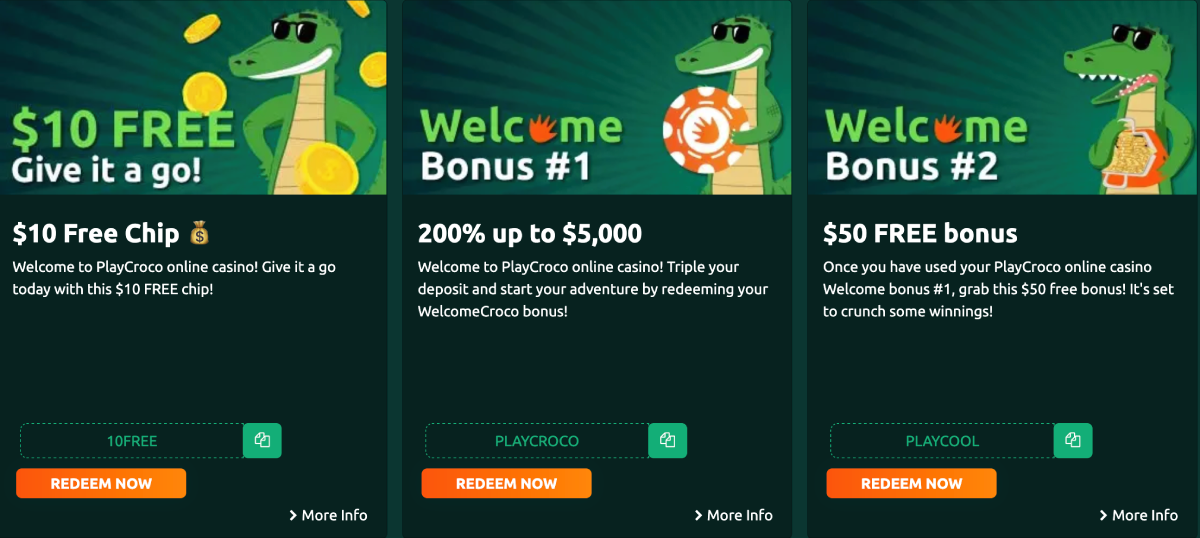Expand More Info for Welcome Bonus #2
Screen dimensions: 1200x538
point(1138,515)
